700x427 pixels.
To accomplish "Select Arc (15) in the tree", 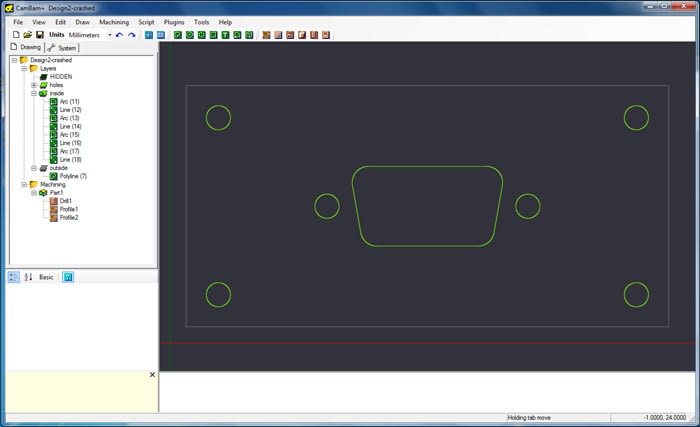I will click(69, 134).
